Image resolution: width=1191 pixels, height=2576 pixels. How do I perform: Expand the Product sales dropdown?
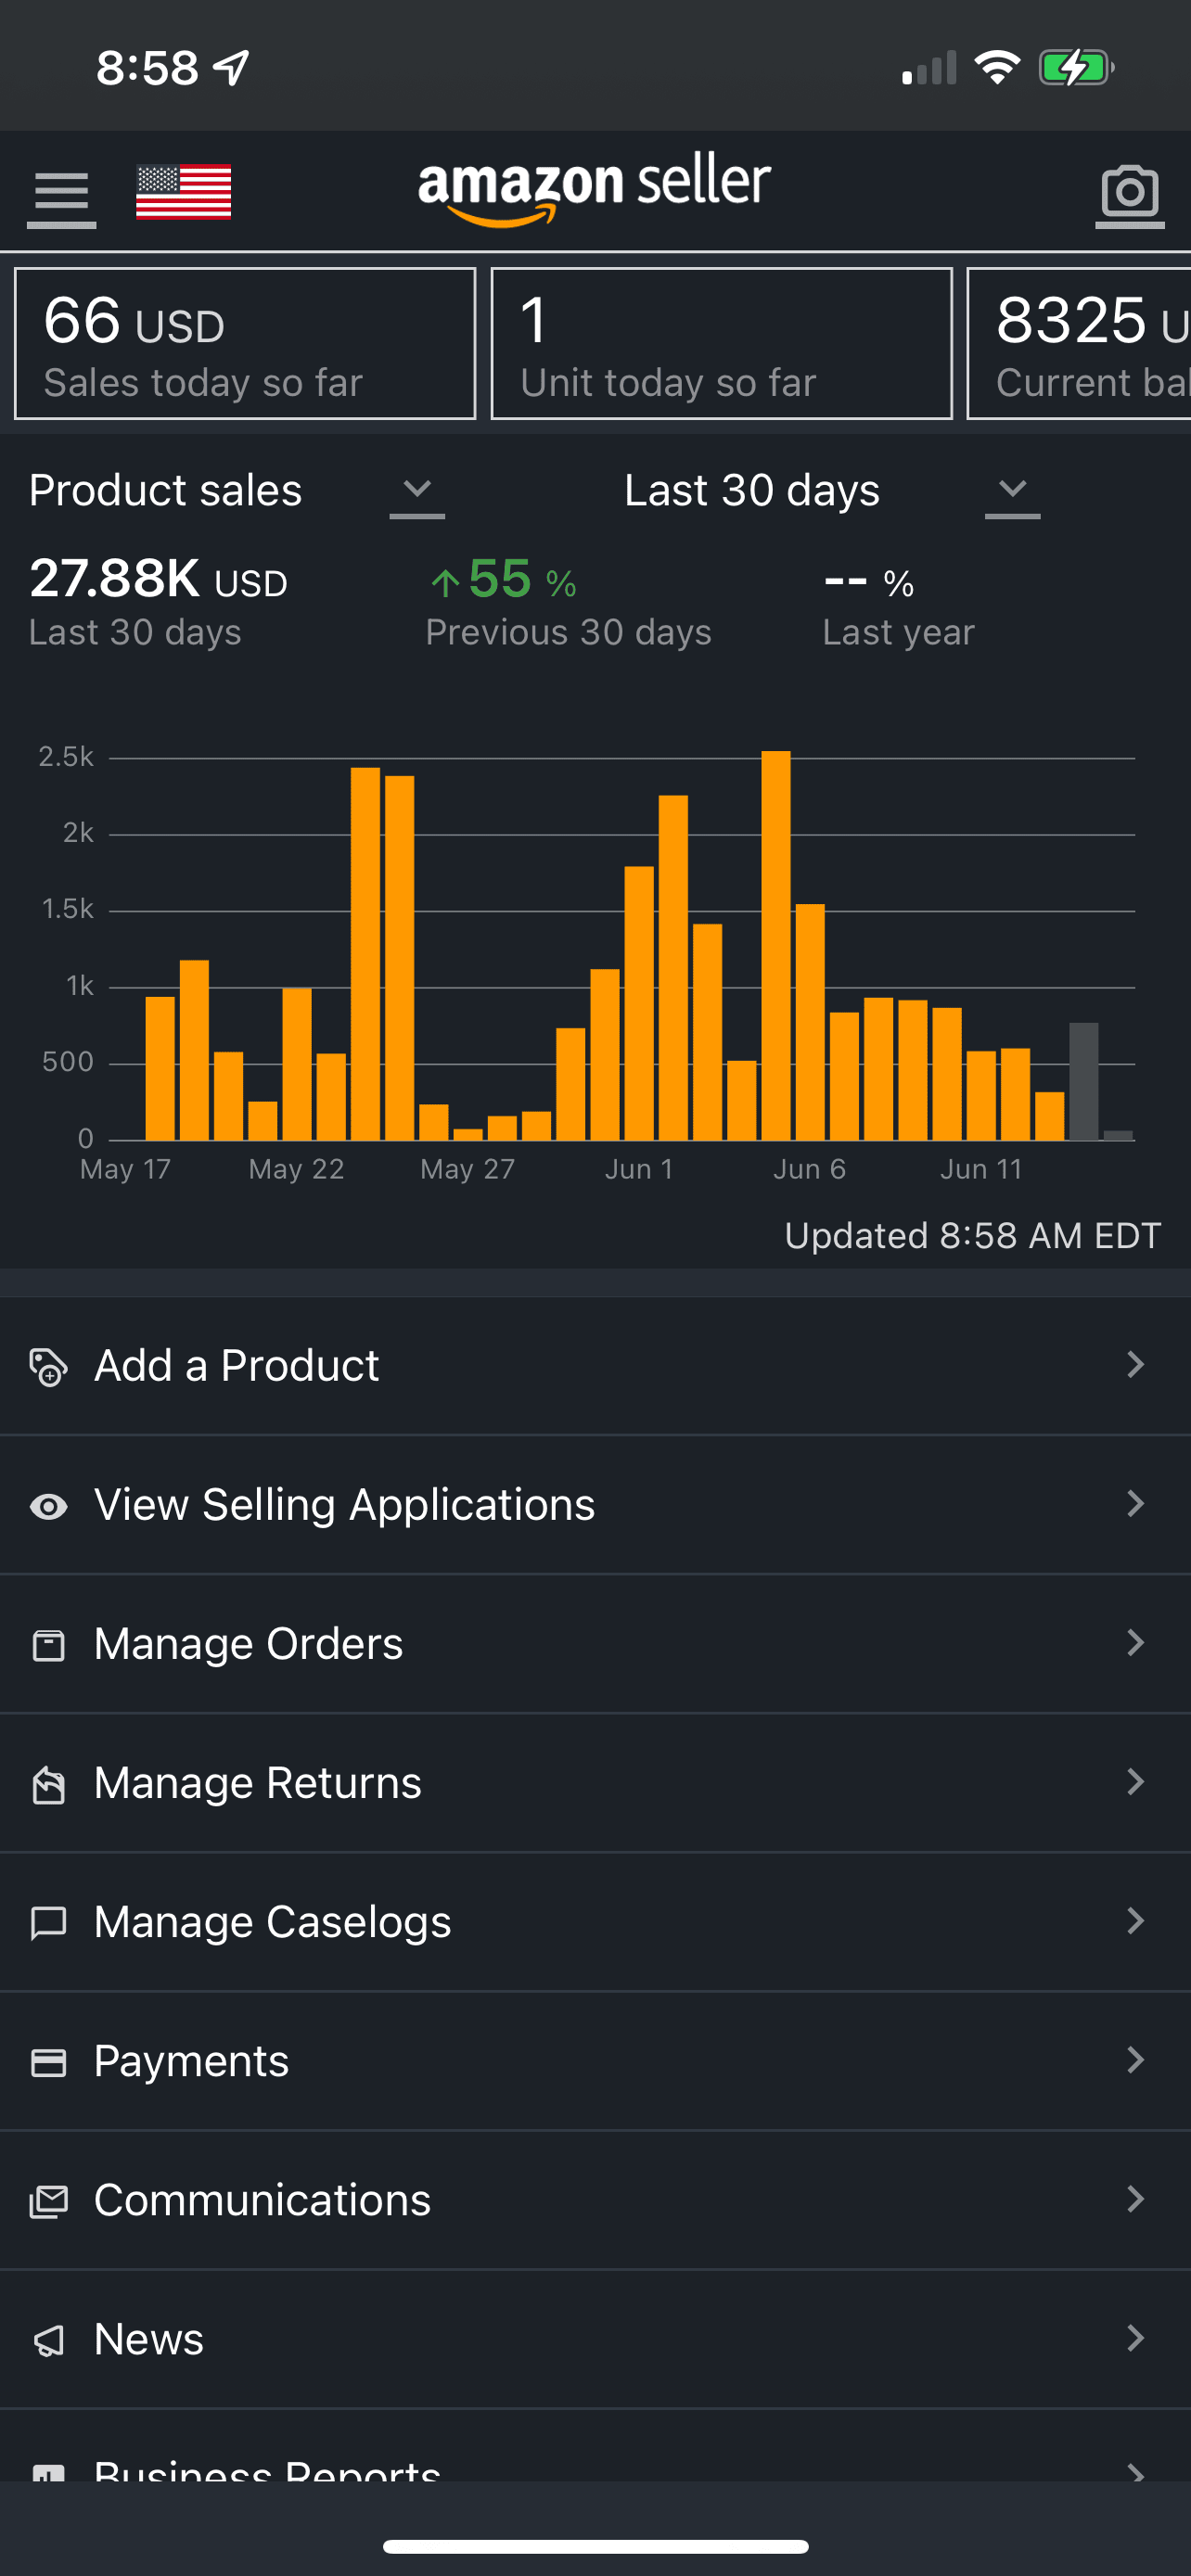point(416,491)
